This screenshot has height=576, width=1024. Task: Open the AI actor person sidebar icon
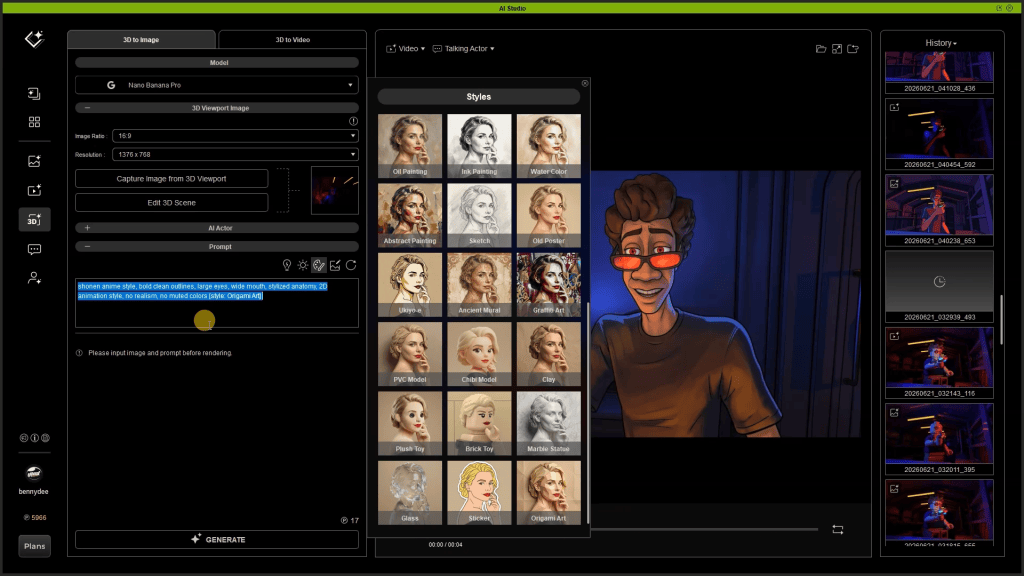point(34,278)
